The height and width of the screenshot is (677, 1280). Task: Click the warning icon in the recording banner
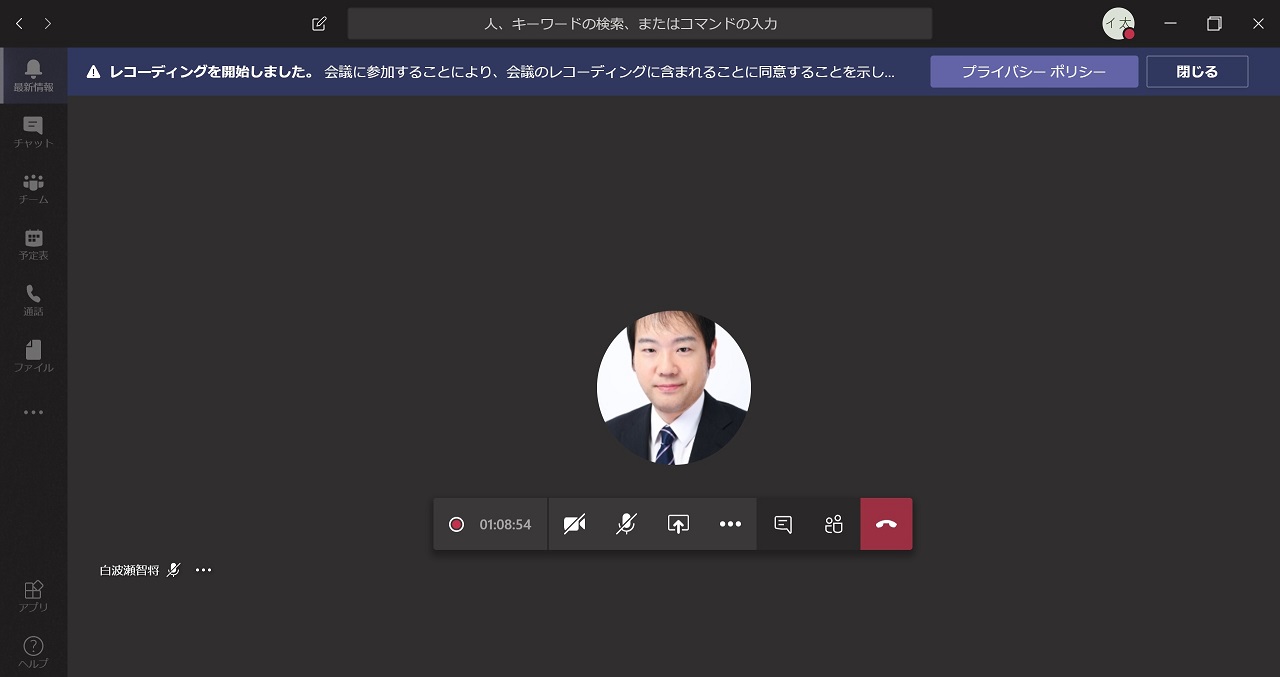click(x=93, y=72)
